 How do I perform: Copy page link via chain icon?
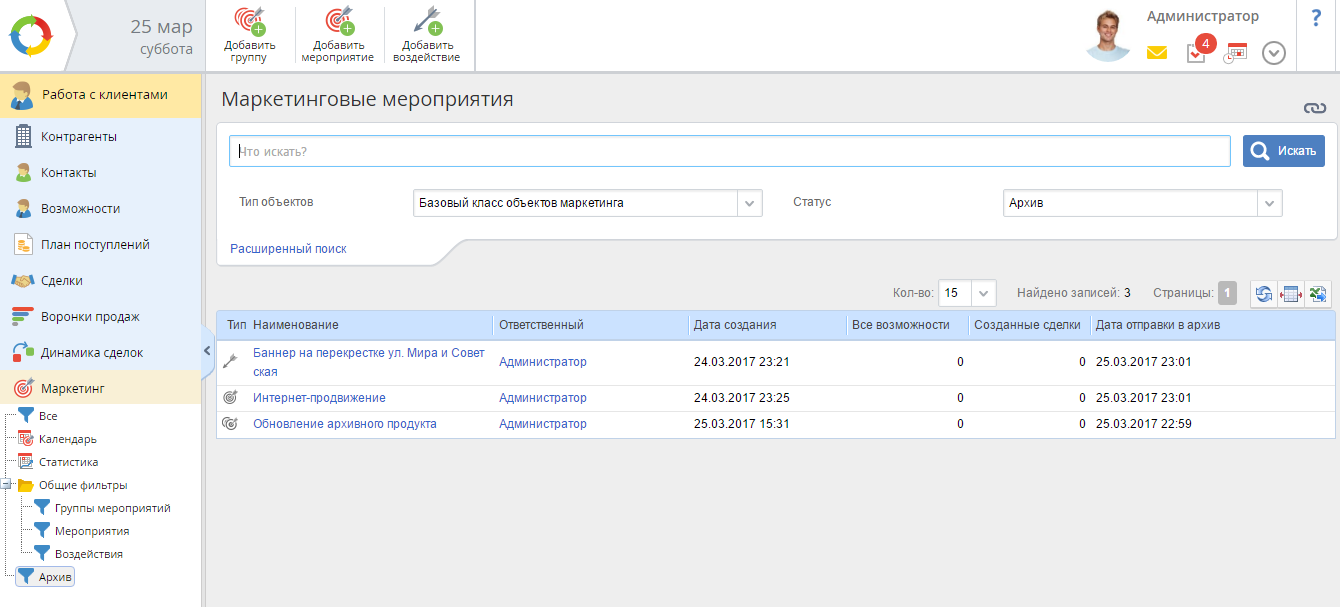(1314, 108)
